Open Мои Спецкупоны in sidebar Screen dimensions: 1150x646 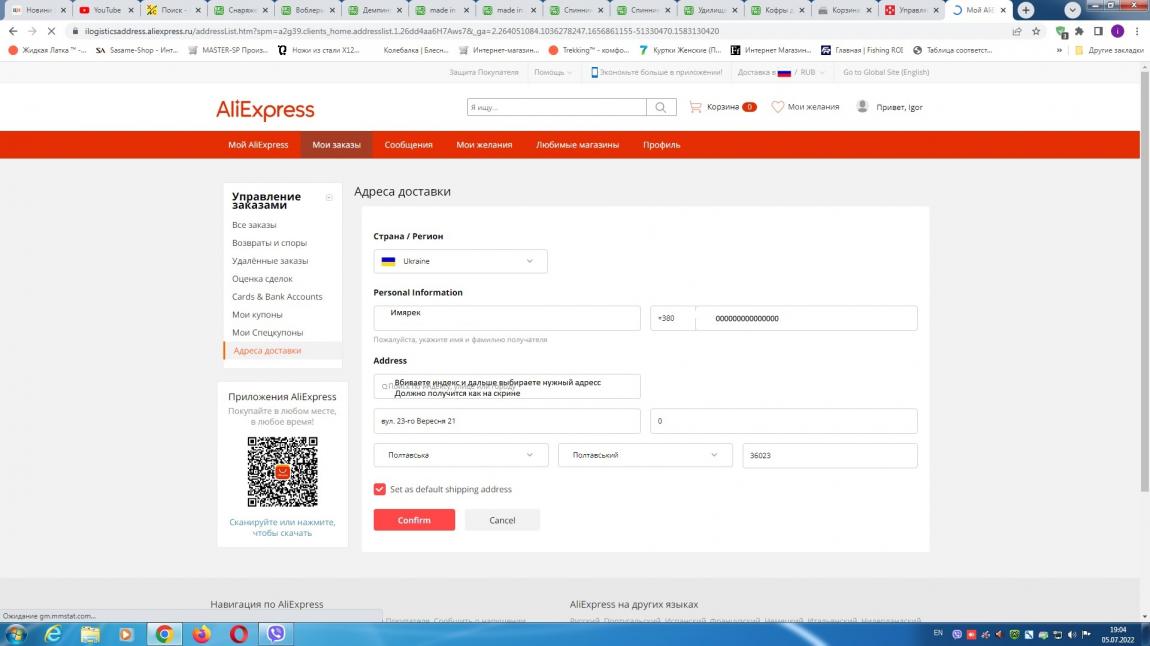pyautogui.click(x=267, y=333)
